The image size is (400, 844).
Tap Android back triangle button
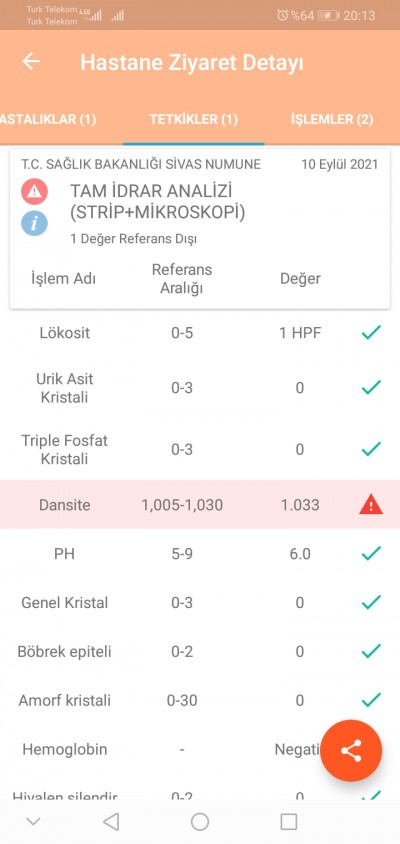pos(111,821)
